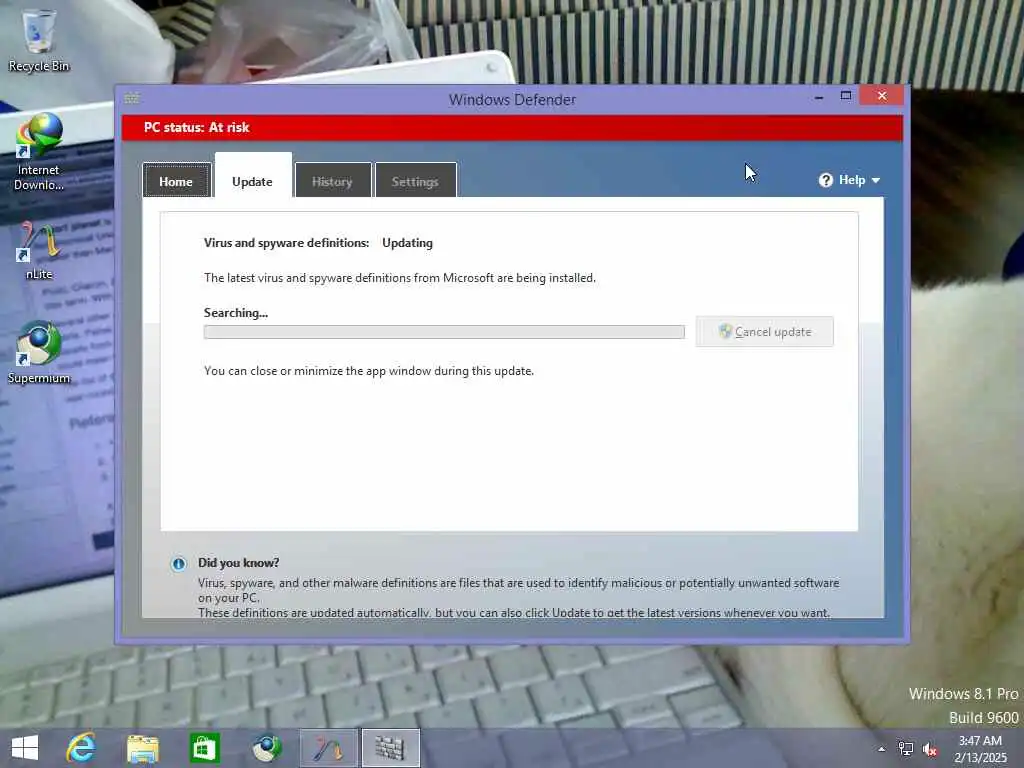Open Windows Store from the taskbar
Image resolution: width=1024 pixels, height=768 pixels.
[204, 748]
